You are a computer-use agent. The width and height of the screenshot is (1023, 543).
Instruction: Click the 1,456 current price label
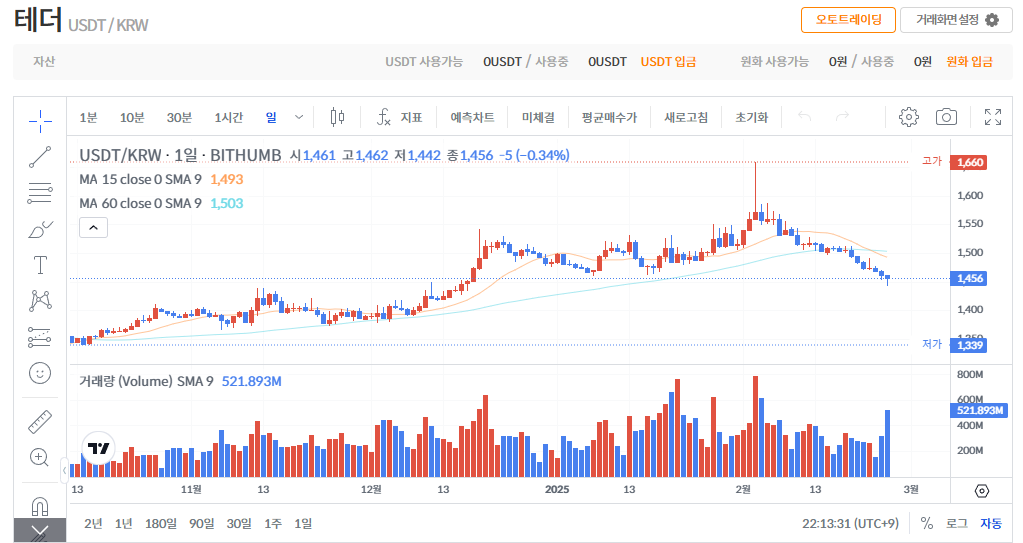coord(970,279)
